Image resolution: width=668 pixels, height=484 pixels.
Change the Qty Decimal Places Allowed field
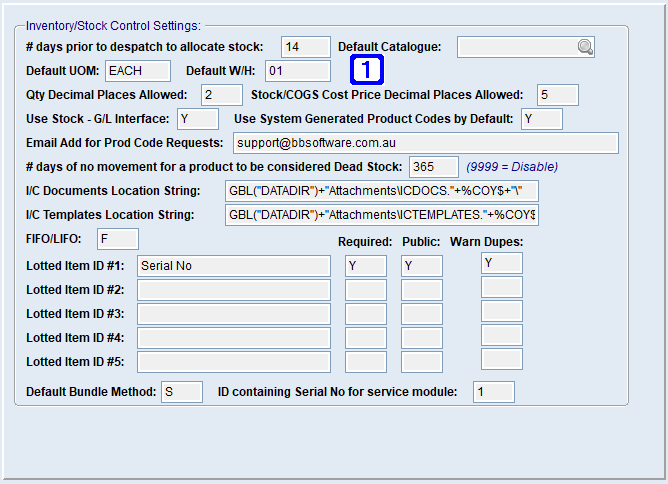coord(222,95)
